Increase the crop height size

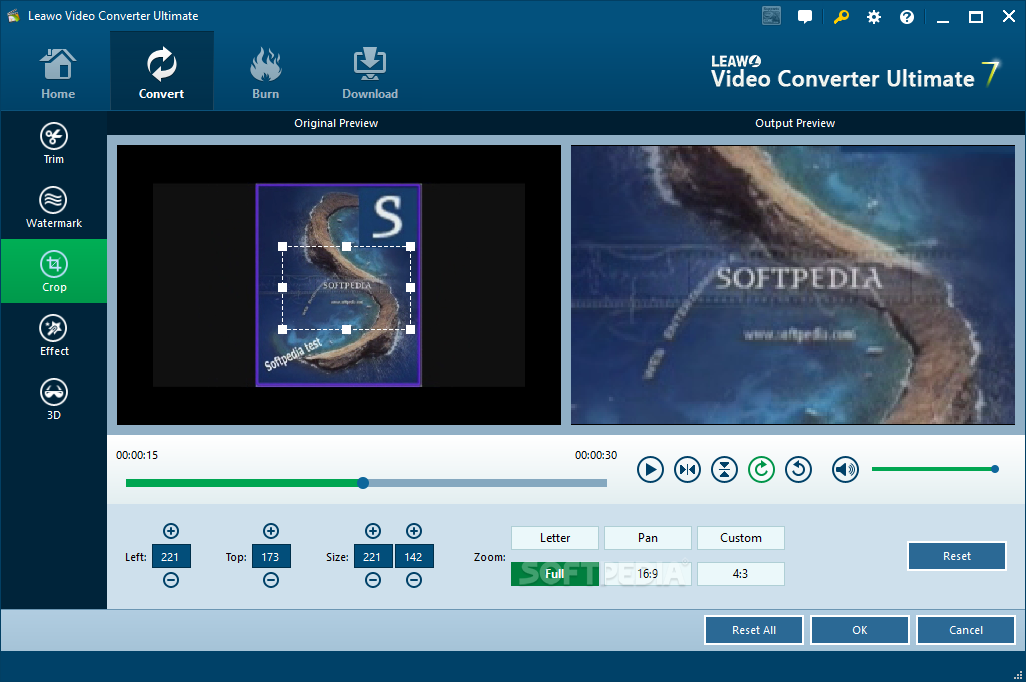(414, 531)
